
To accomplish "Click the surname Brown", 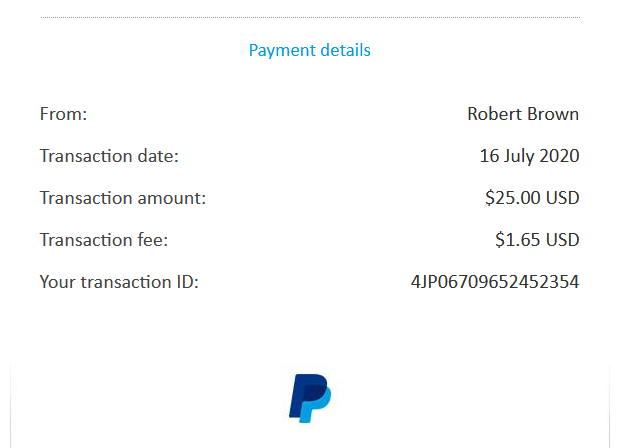I will pyautogui.click(x=553, y=114).
